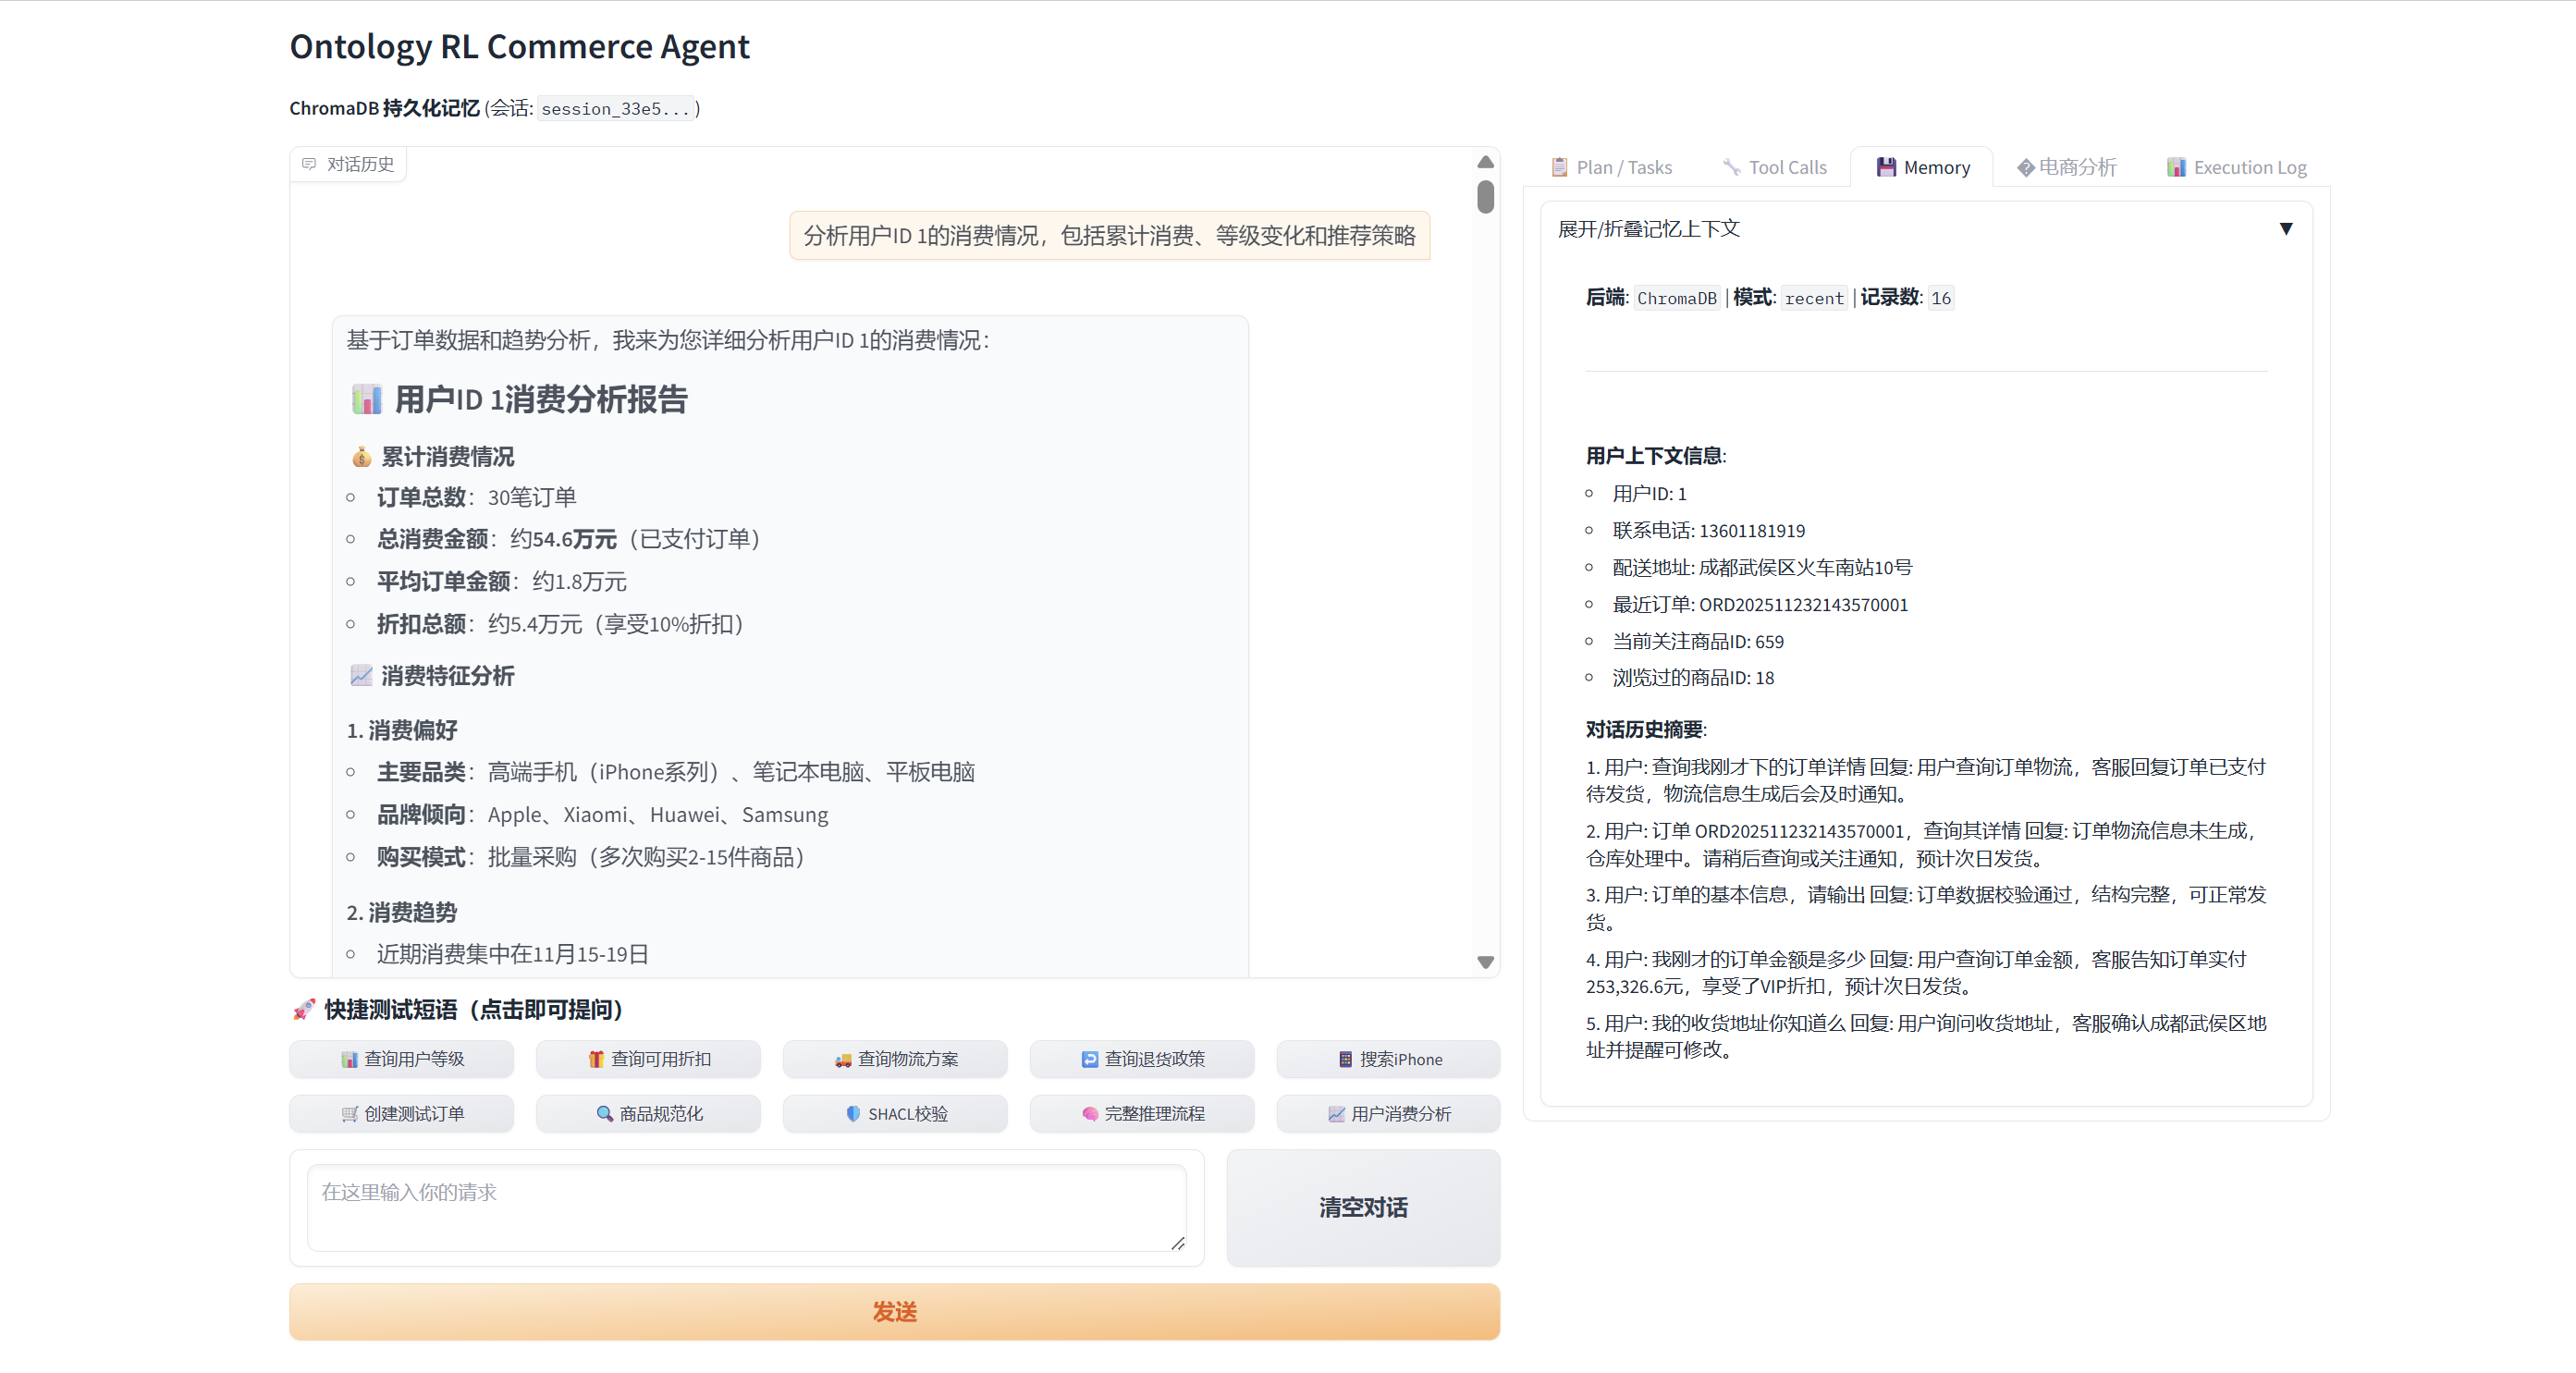
Task: Click the phone icon 搜索iPhone shortcut
Action: 1345,1059
